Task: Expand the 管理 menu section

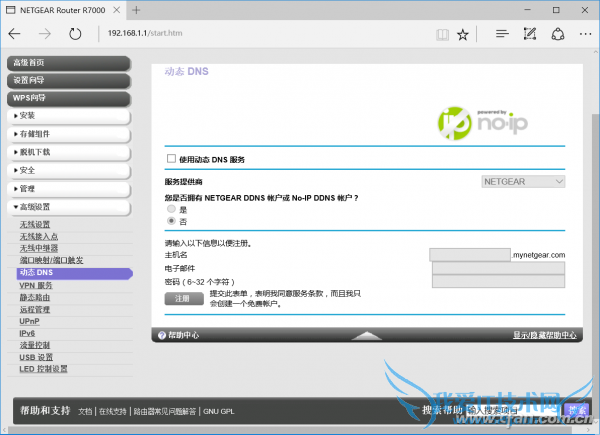Action: pos(69,189)
